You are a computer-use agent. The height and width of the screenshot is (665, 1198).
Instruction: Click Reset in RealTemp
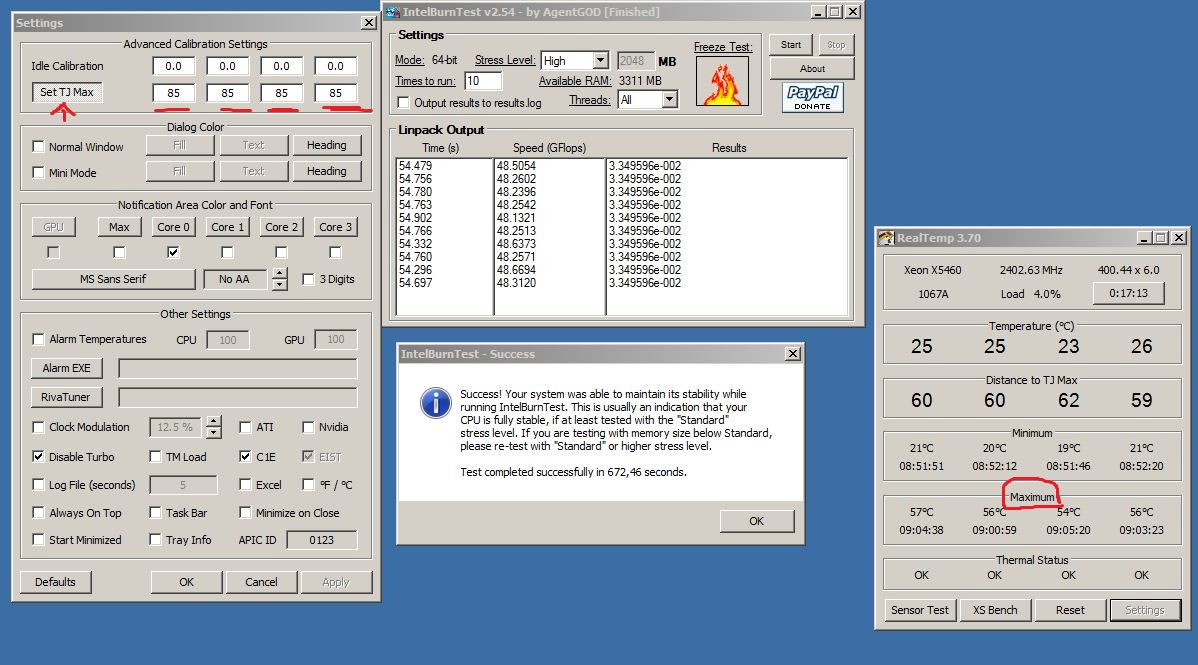pos(1070,610)
